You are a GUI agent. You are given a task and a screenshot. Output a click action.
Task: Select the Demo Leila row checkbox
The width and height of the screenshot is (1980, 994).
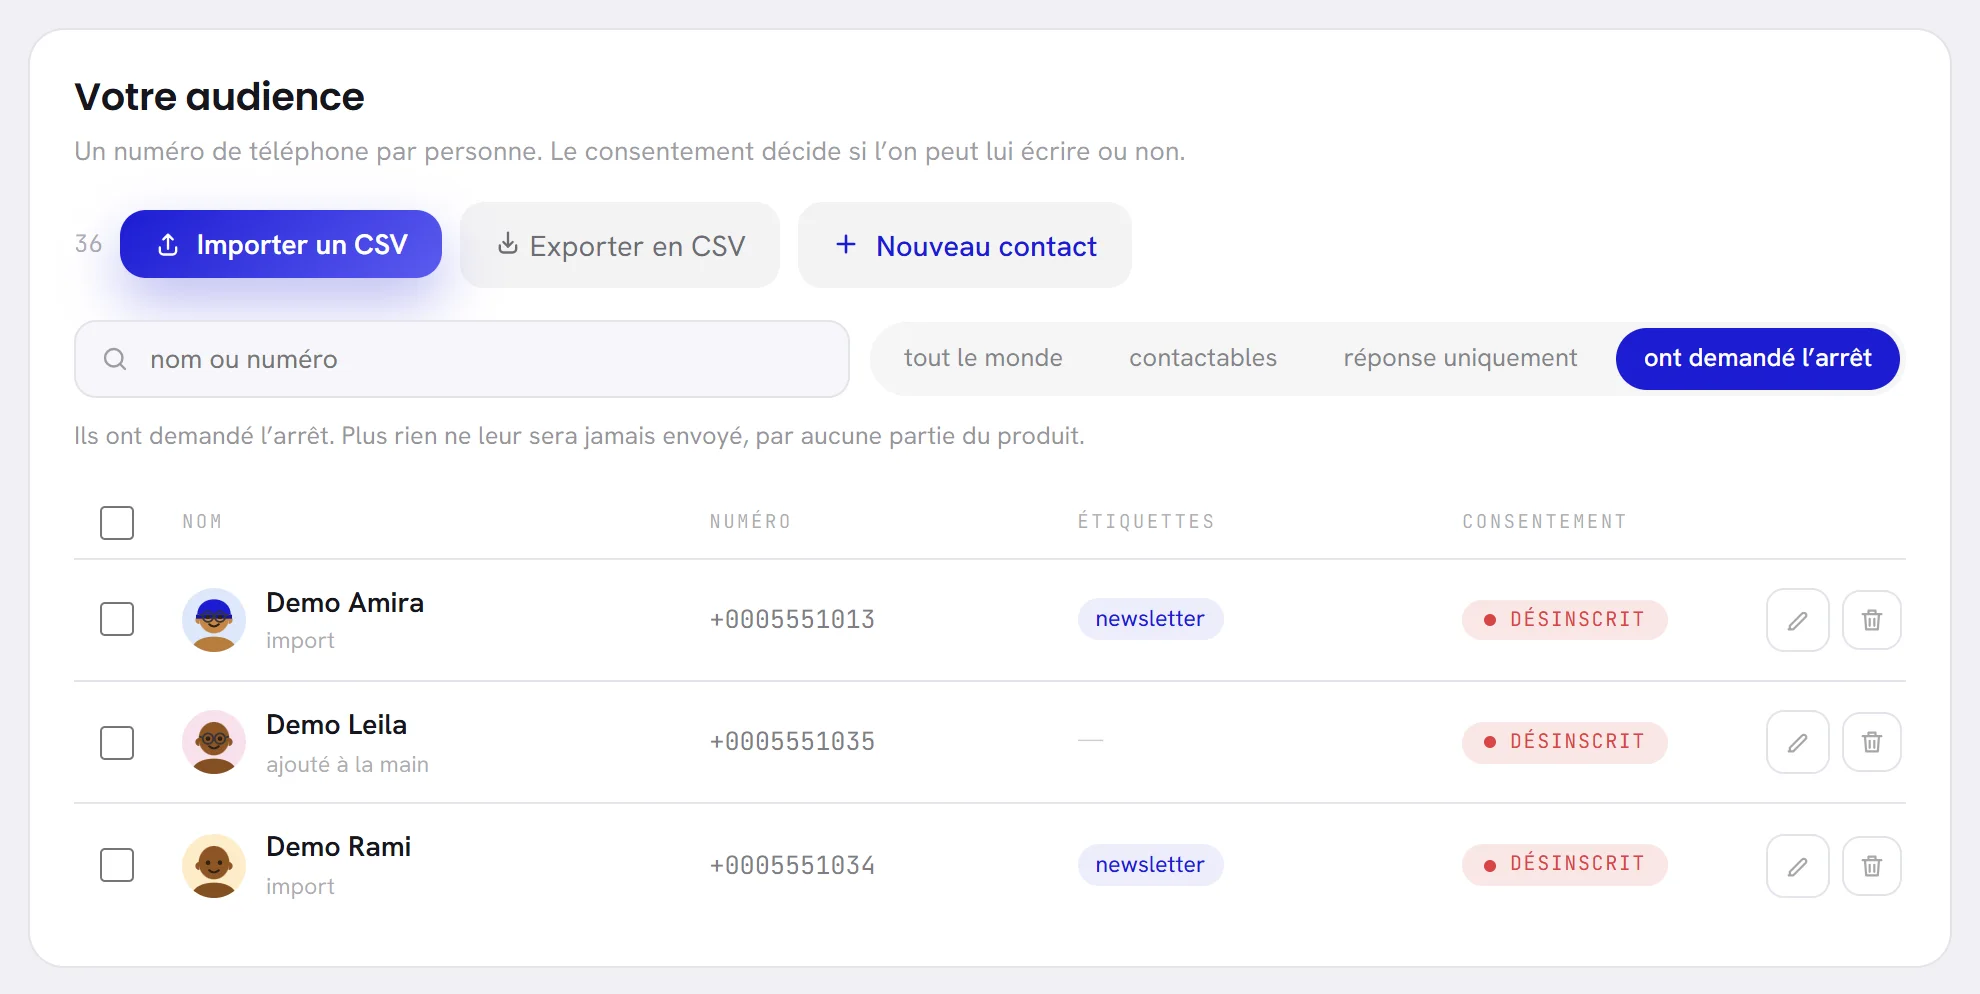click(117, 743)
